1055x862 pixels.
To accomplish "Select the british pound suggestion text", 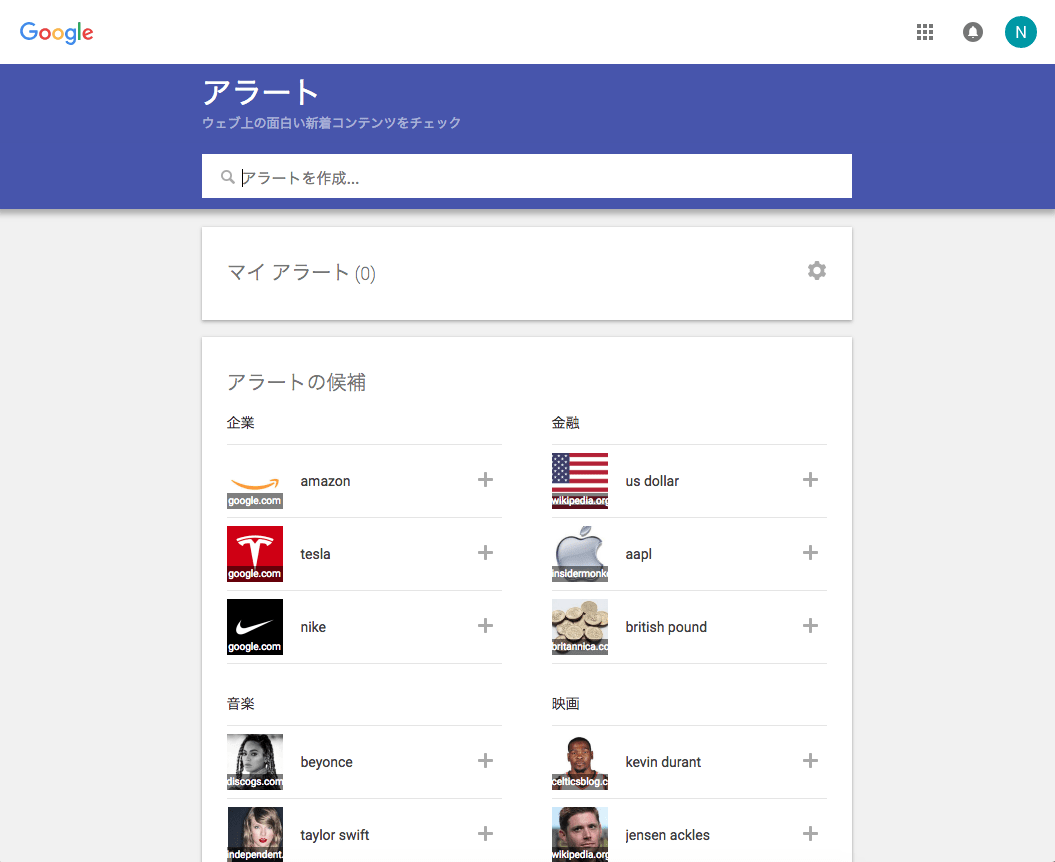I will [666, 627].
